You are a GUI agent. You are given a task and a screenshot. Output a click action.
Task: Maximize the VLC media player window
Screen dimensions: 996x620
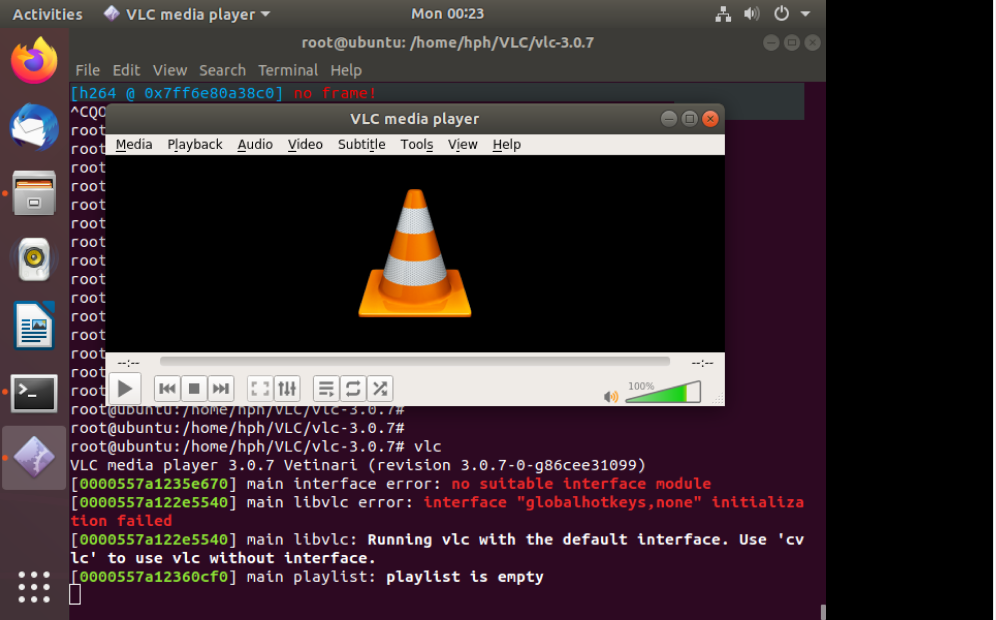pos(689,119)
